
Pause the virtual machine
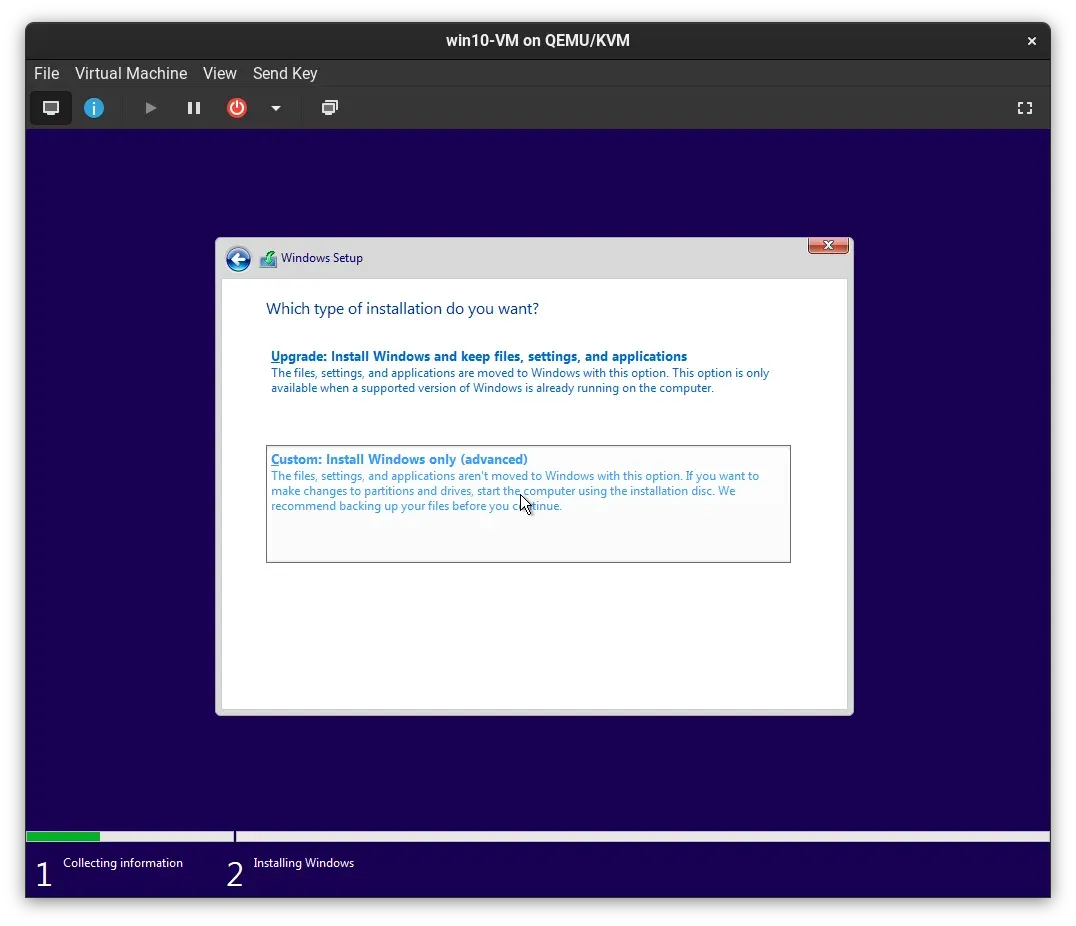point(194,108)
